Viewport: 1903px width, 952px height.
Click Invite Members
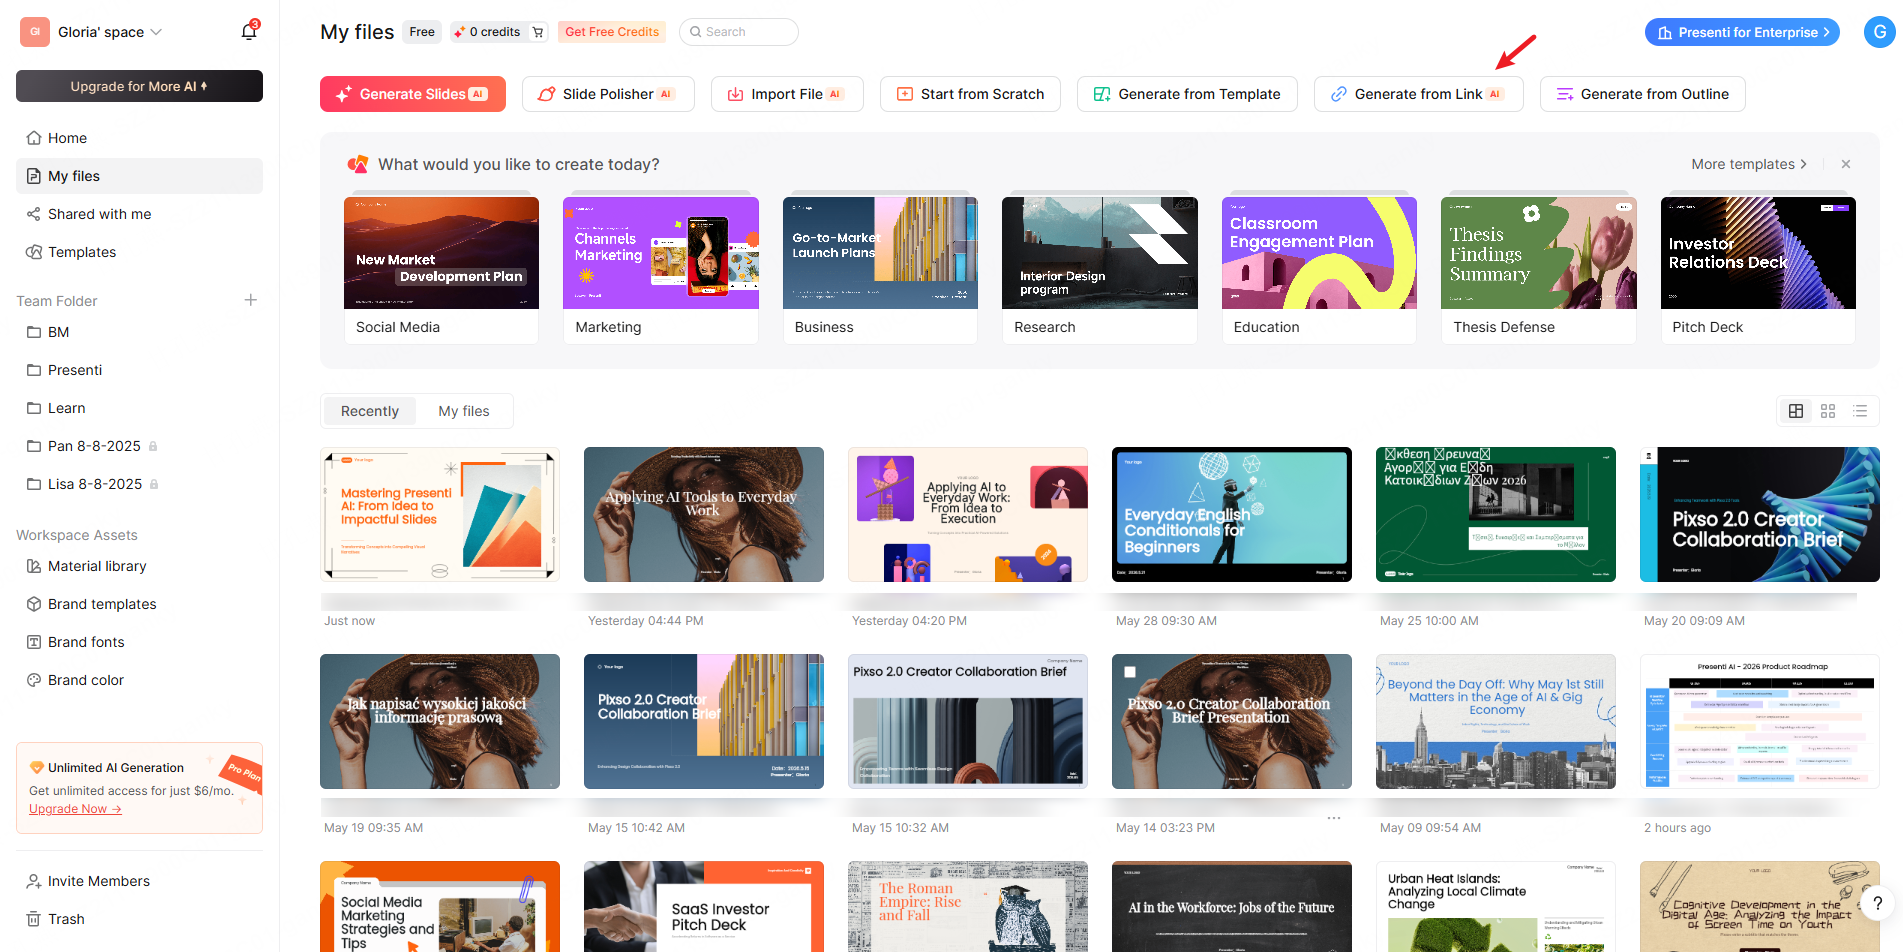tap(139, 881)
